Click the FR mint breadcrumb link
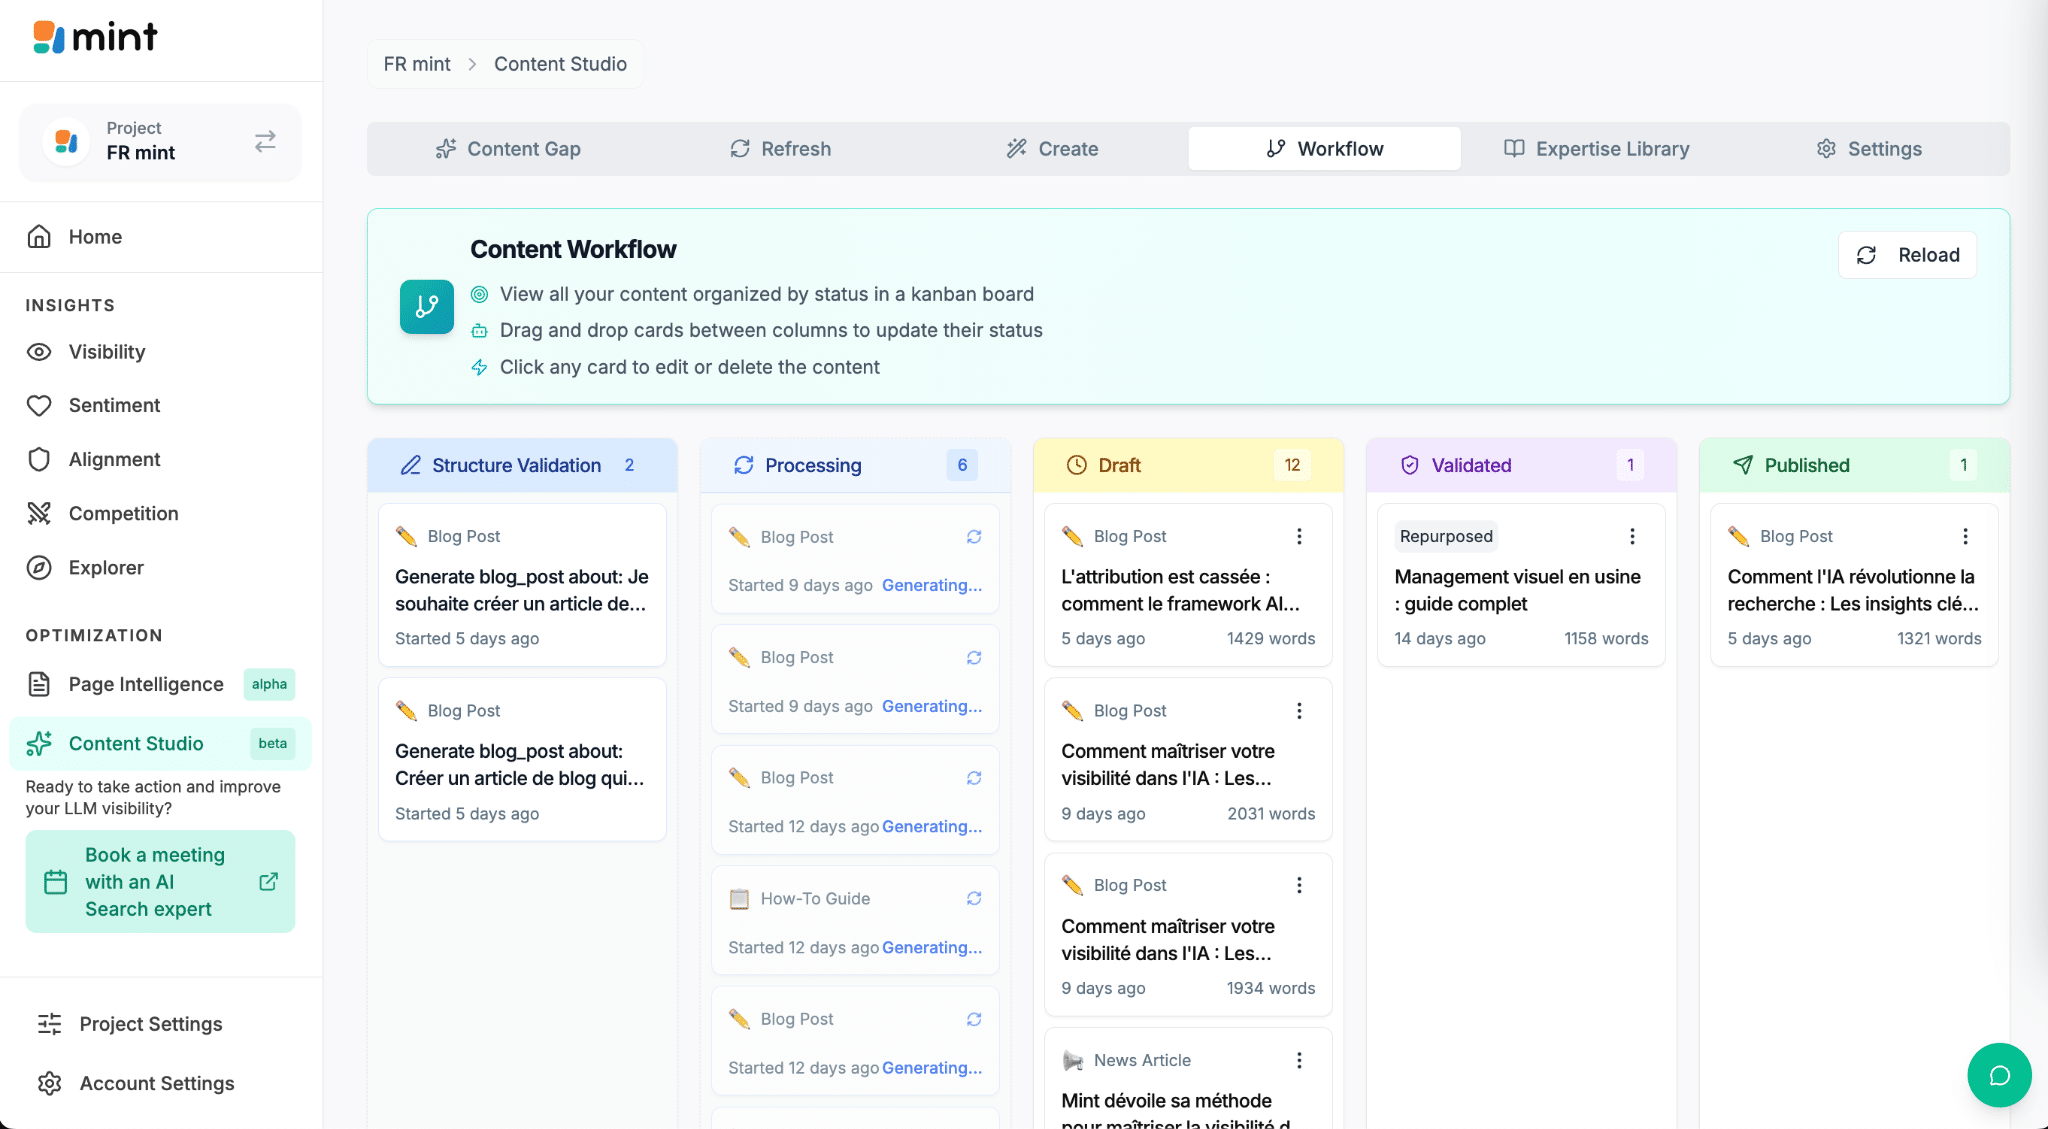 417,64
